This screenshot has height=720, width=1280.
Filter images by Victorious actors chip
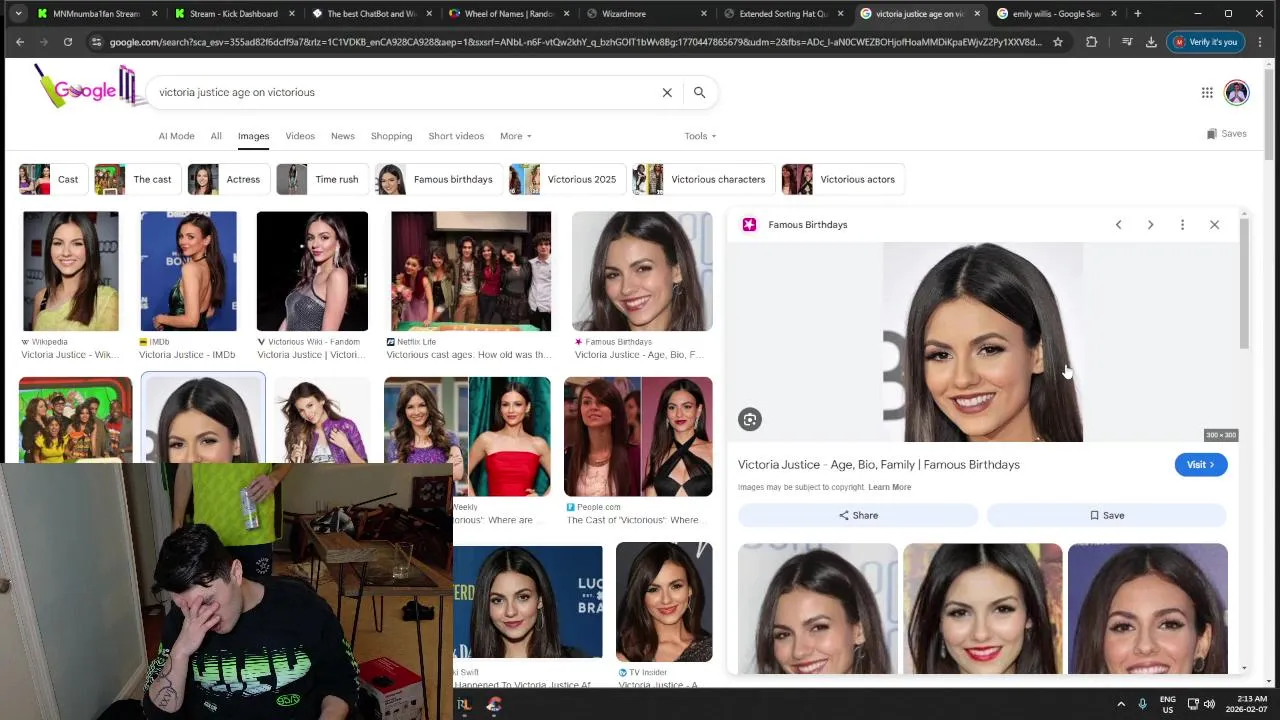pos(842,179)
